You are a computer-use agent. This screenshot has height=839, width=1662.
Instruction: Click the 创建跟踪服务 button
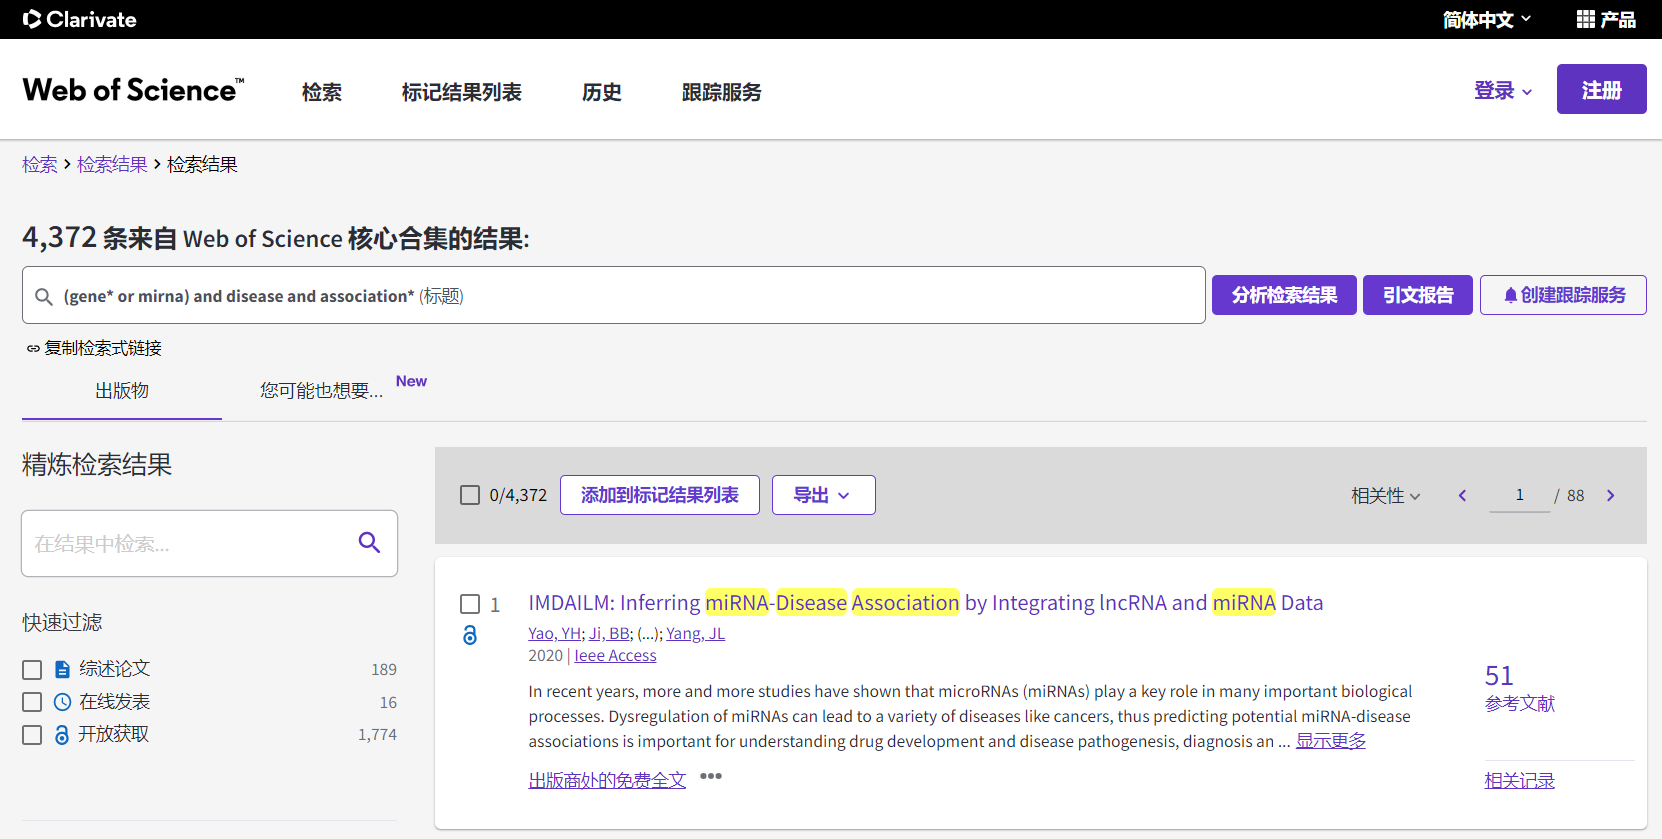1563,295
